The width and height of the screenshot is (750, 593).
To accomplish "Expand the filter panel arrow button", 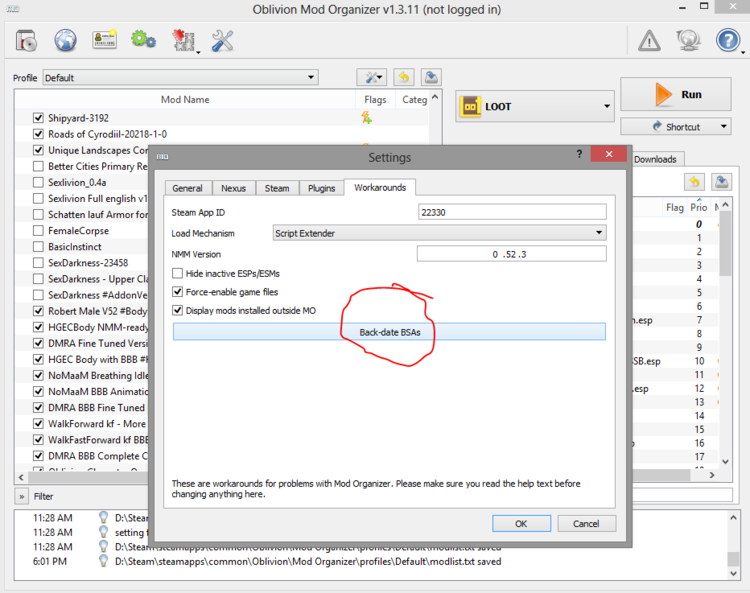I will [x=22, y=496].
